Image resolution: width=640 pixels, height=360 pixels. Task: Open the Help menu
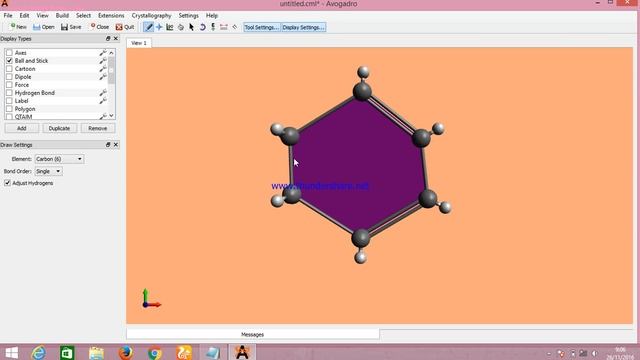click(x=211, y=16)
